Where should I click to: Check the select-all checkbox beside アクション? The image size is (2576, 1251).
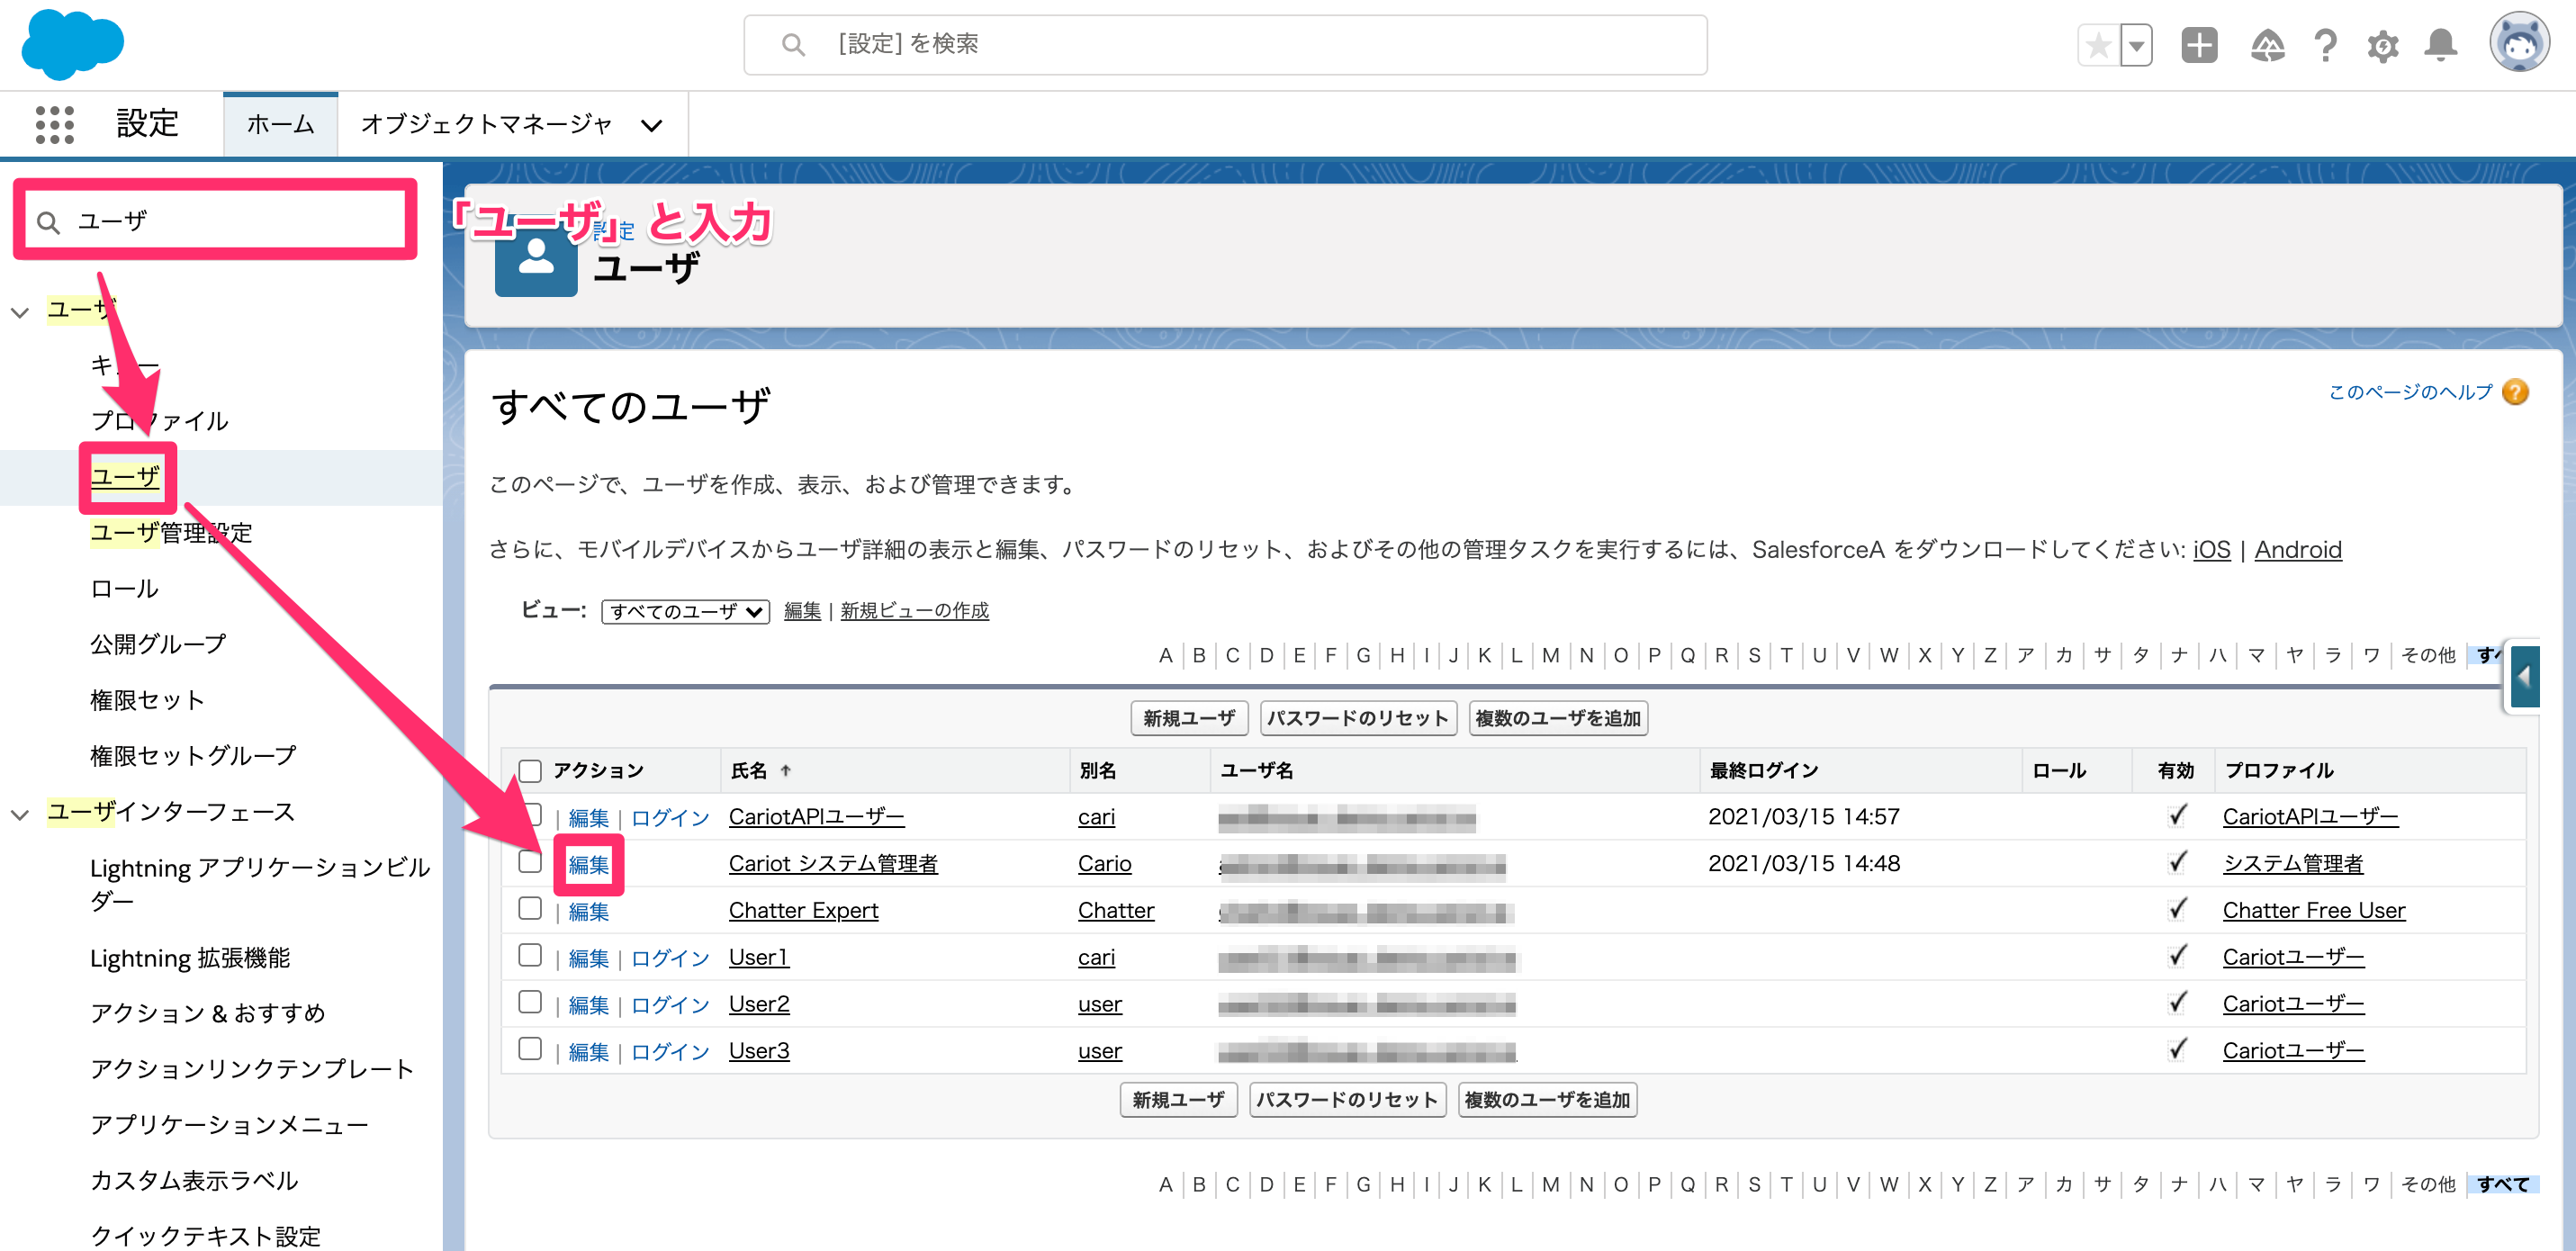point(530,770)
